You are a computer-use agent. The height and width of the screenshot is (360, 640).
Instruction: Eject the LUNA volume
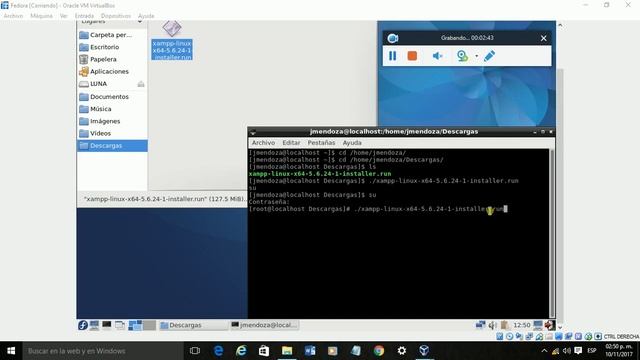click(x=141, y=84)
